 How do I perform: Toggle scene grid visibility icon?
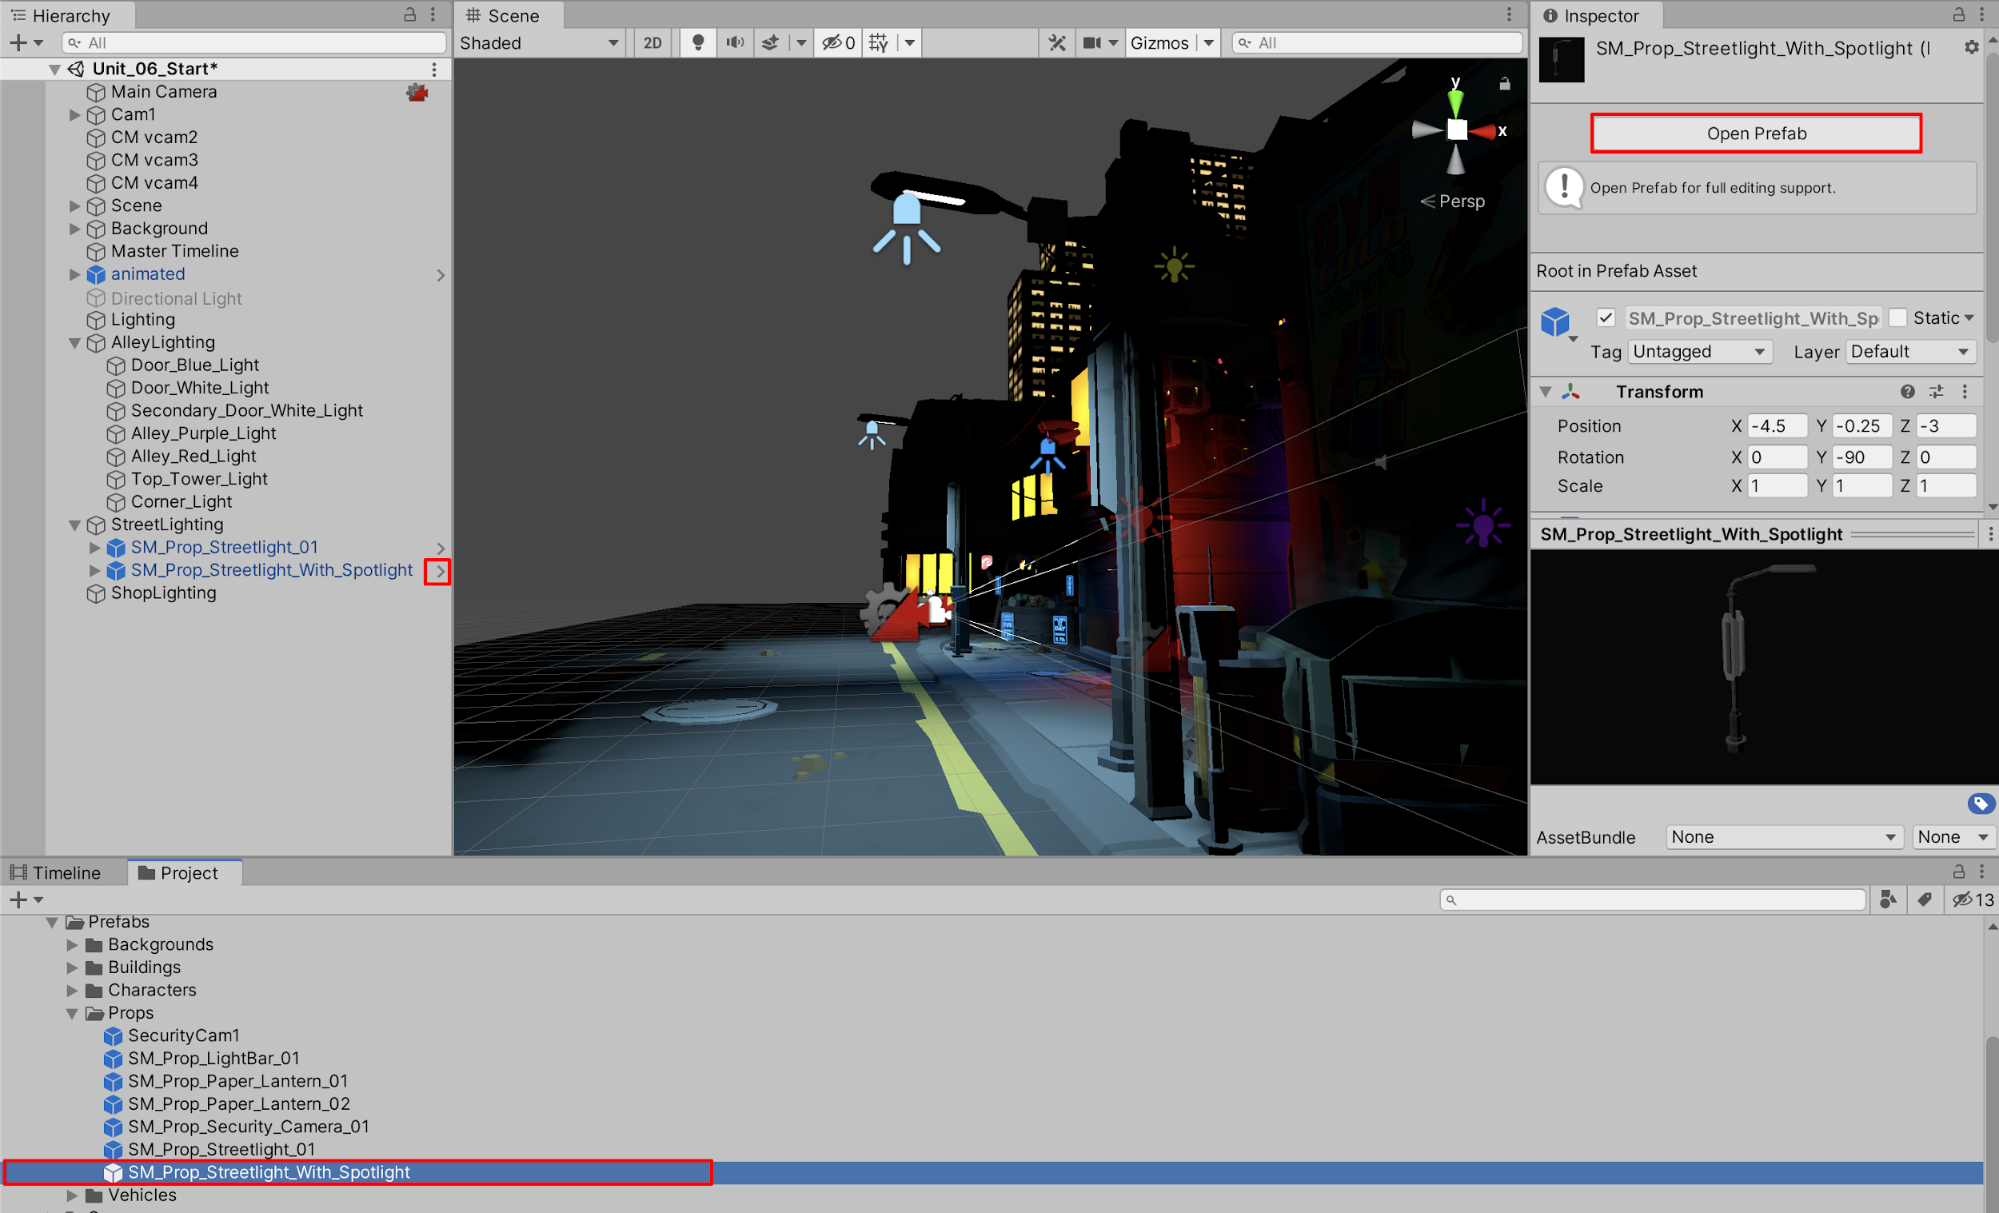coord(879,43)
